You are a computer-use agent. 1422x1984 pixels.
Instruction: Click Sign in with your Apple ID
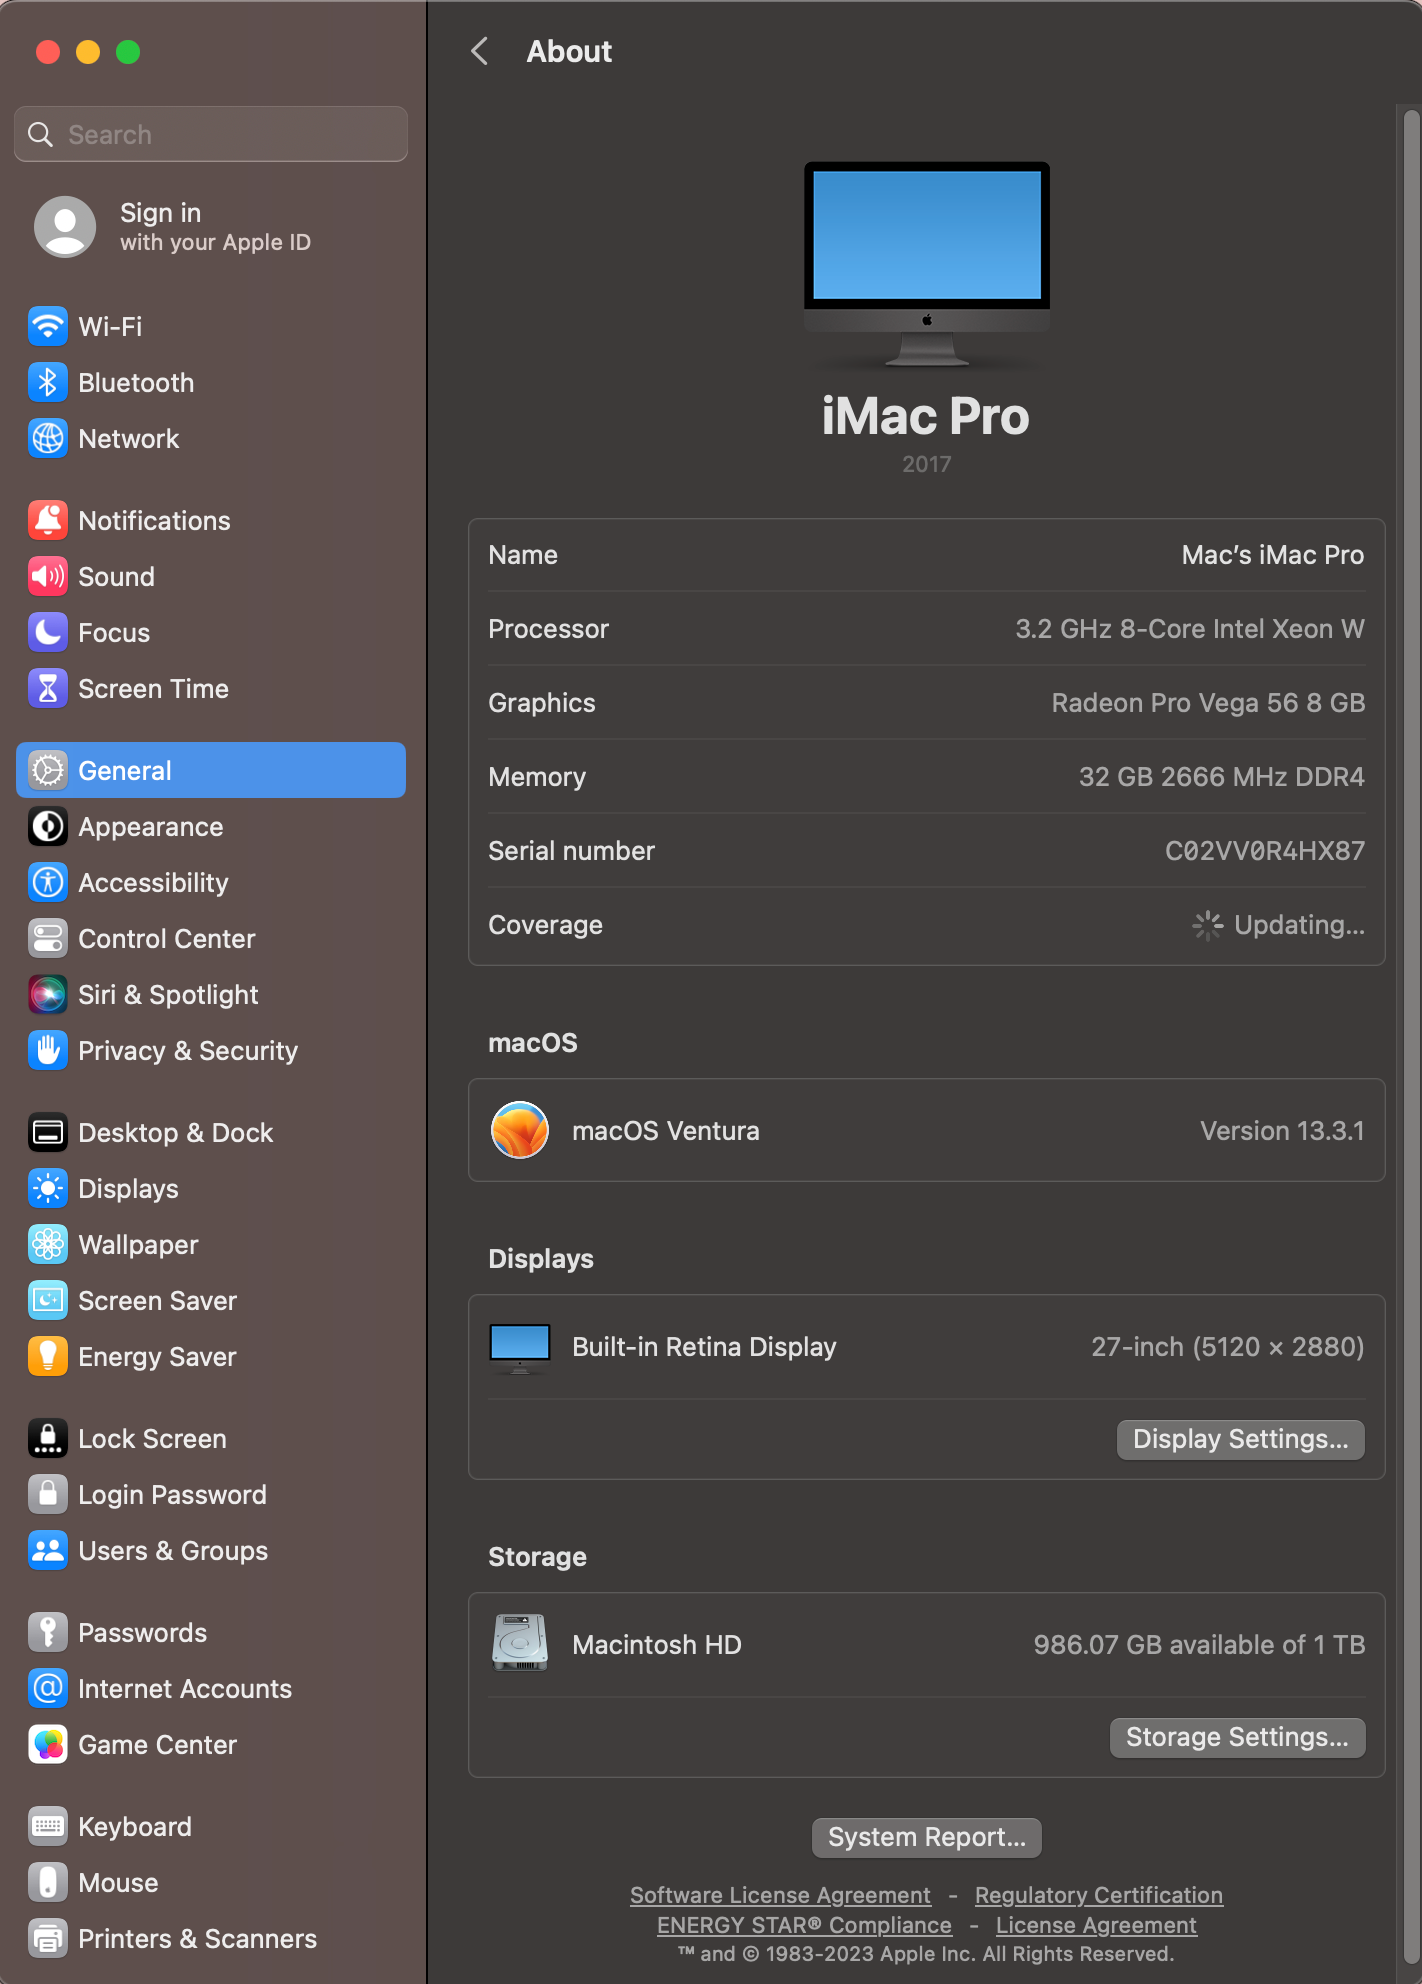pyautogui.click(x=211, y=227)
